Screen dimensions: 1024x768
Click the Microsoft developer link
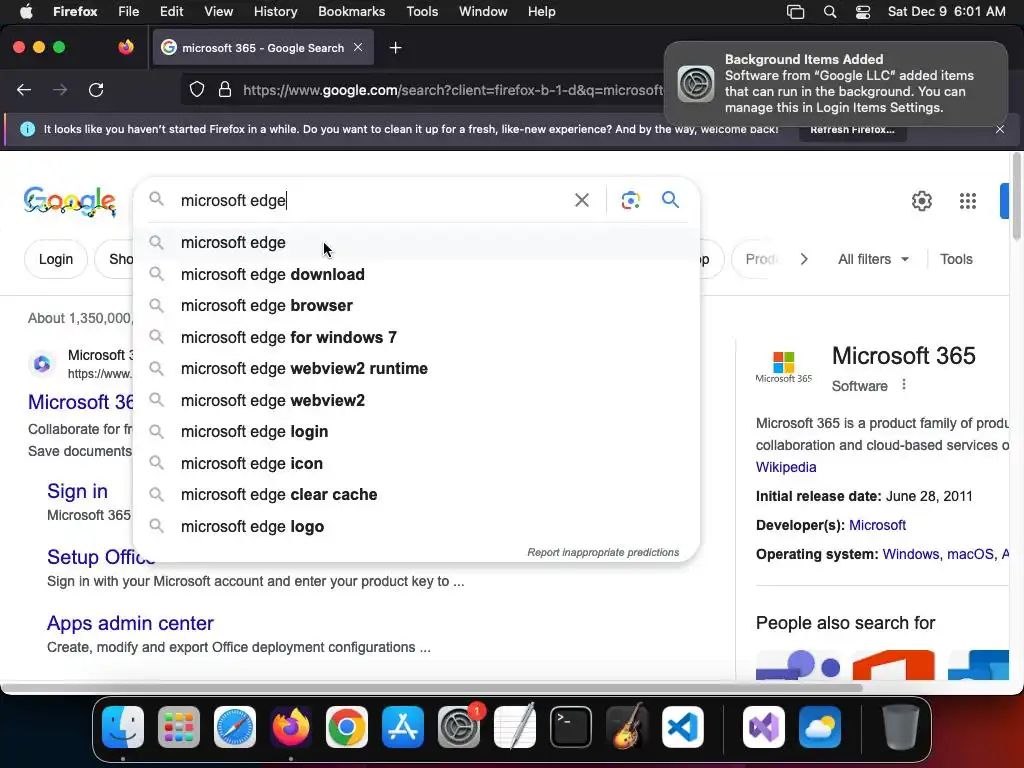coord(877,525)
